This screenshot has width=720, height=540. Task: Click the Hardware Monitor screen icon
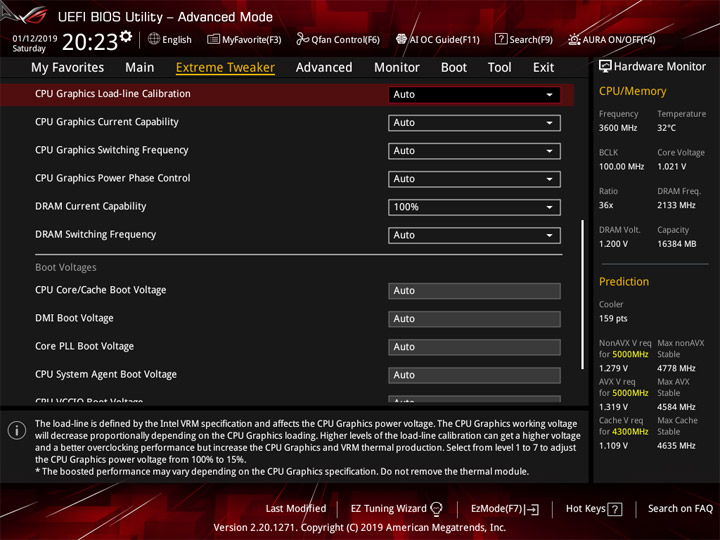(605, 66)
